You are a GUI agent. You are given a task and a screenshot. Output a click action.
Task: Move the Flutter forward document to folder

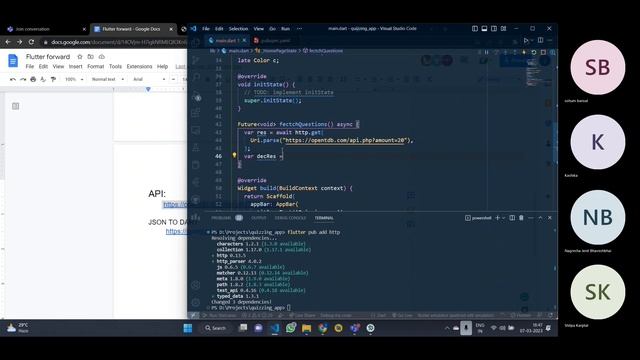91,57
